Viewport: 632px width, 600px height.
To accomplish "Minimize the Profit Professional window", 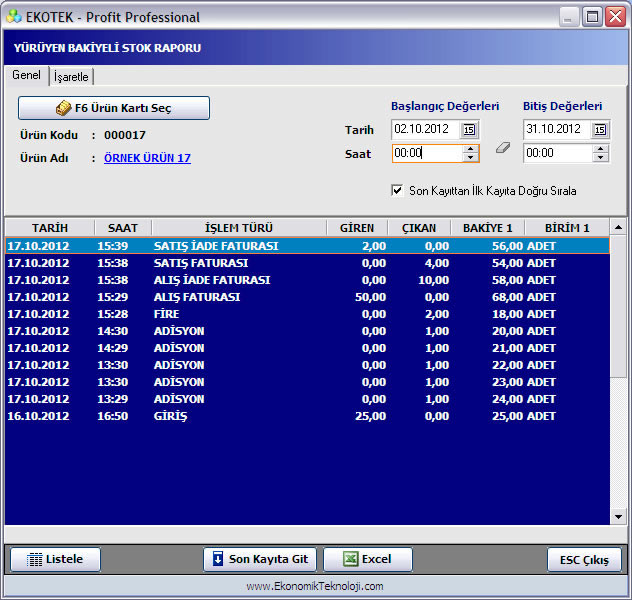I will pyautogui.click(x=569, y=17).
